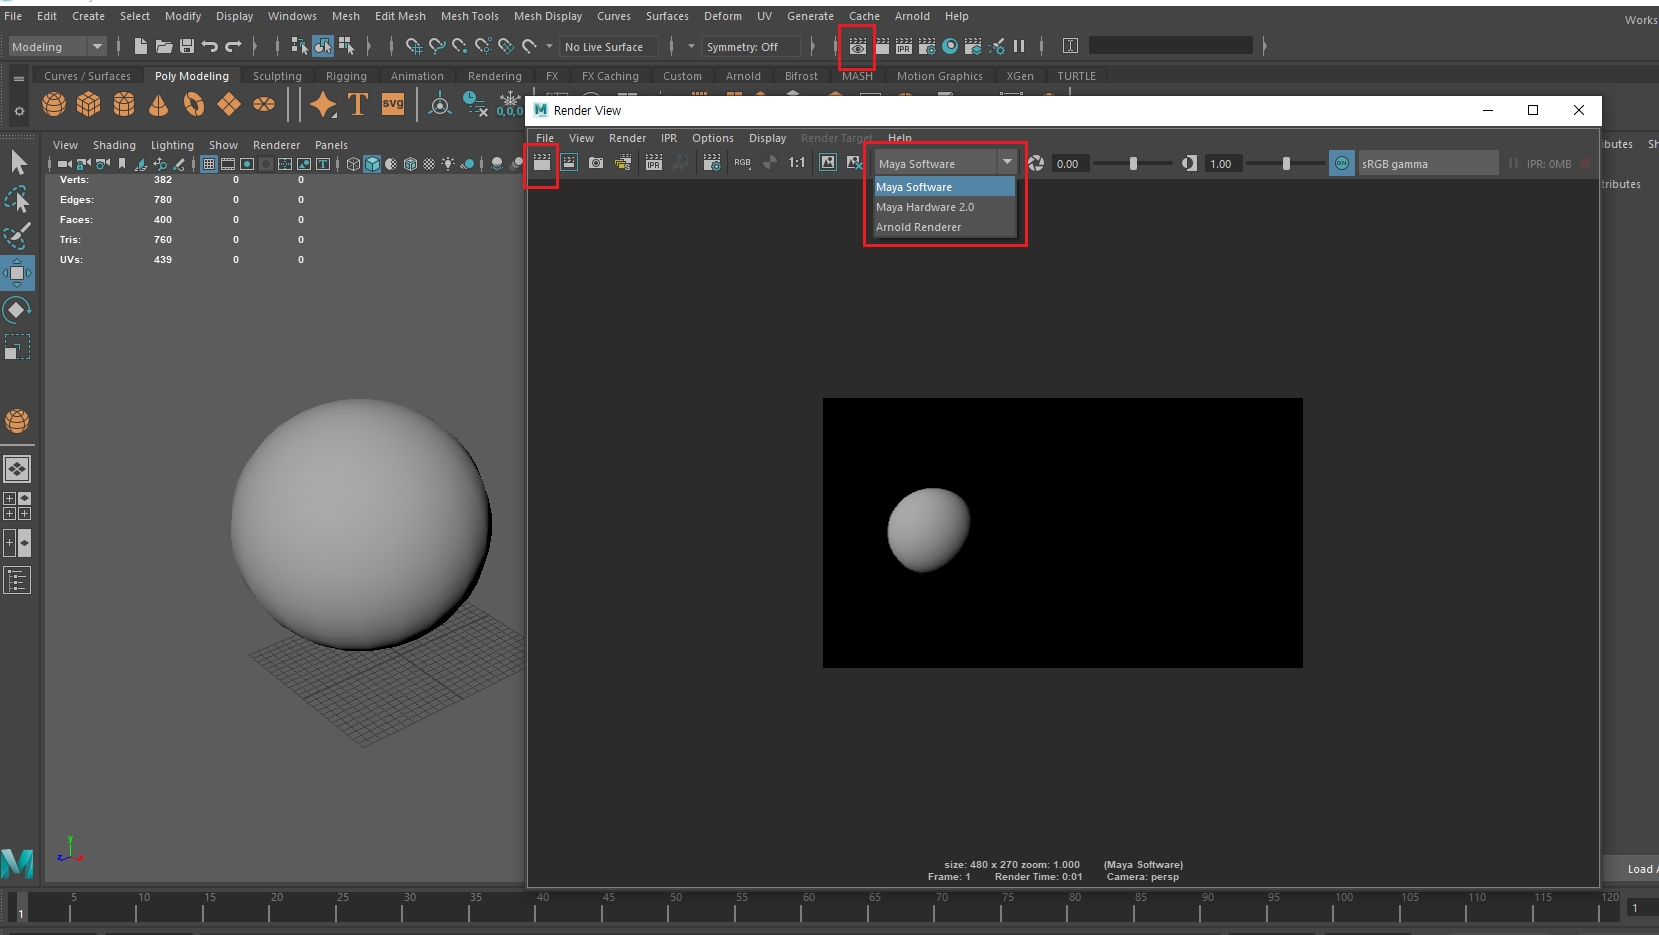Switch to the Sculpting shelf tab

277,76
